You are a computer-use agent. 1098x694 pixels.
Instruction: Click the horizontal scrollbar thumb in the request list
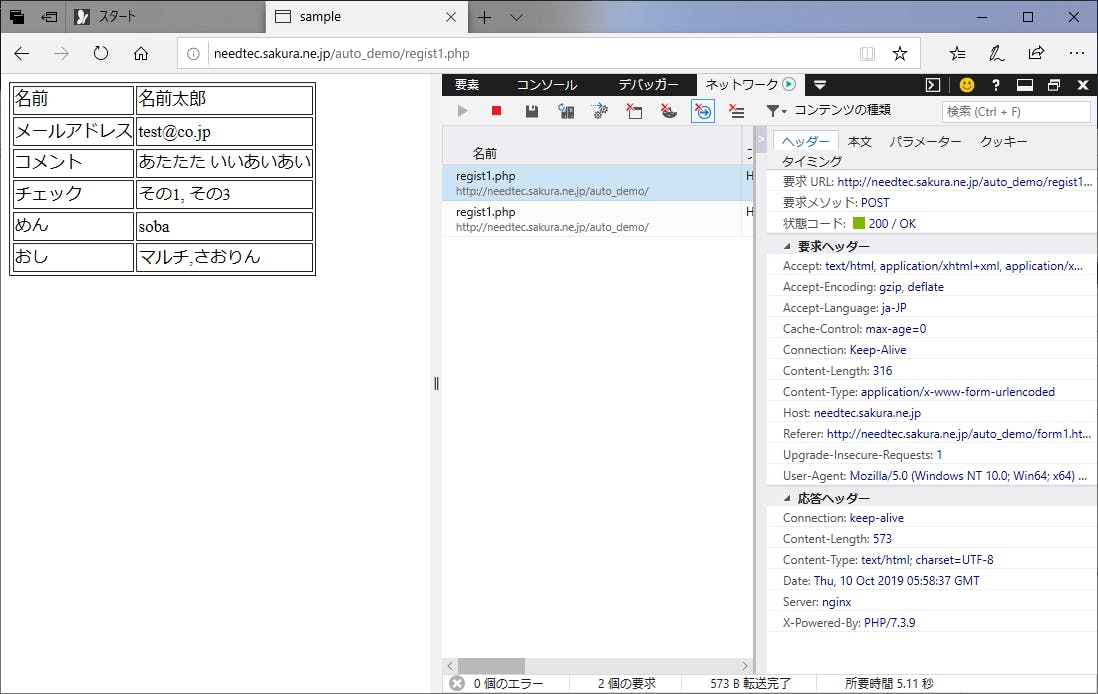[491, 665]
